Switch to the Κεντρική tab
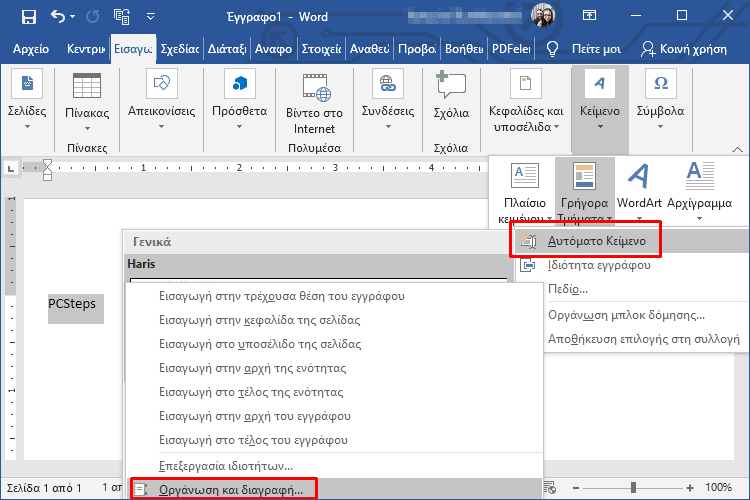Image resolution: width=750 pixels, height=500 pixels. tap(86, 49)
